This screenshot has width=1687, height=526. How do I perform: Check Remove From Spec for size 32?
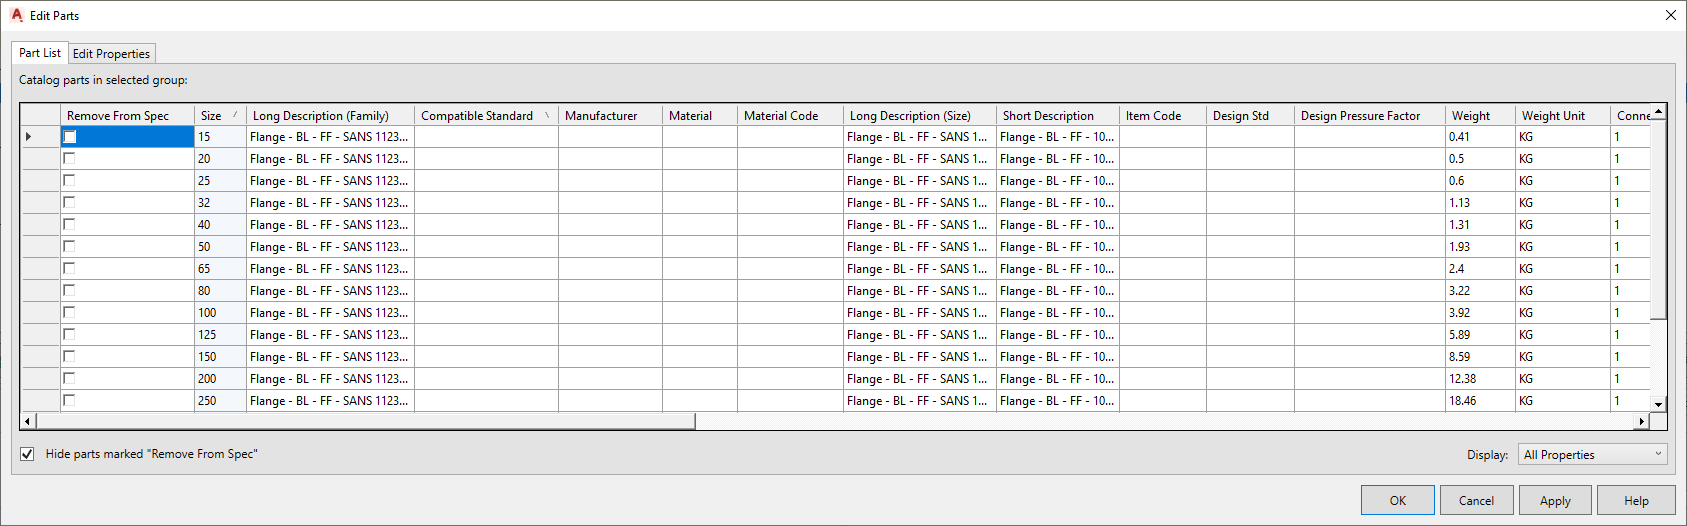(x=69, y=202)
